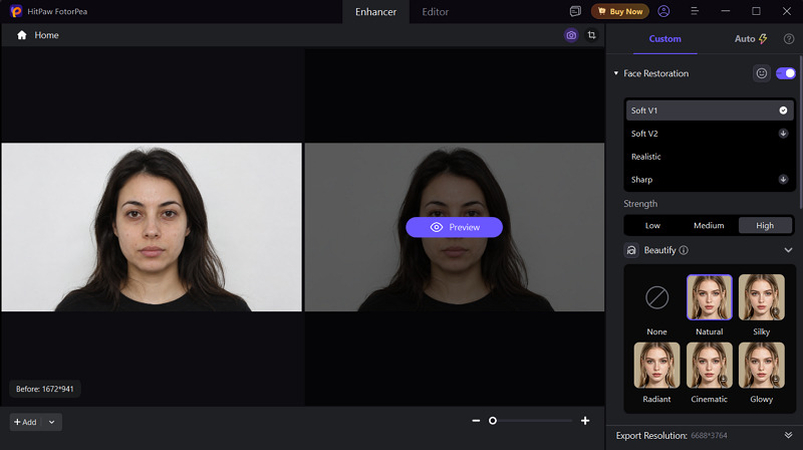Zoom in with the plus icon

585,421
